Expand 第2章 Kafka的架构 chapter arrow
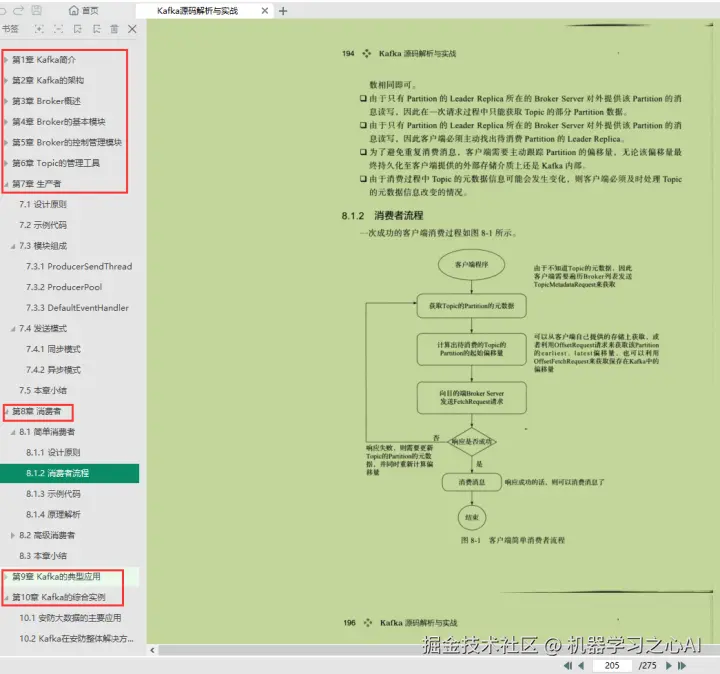 tap(6, 80)
